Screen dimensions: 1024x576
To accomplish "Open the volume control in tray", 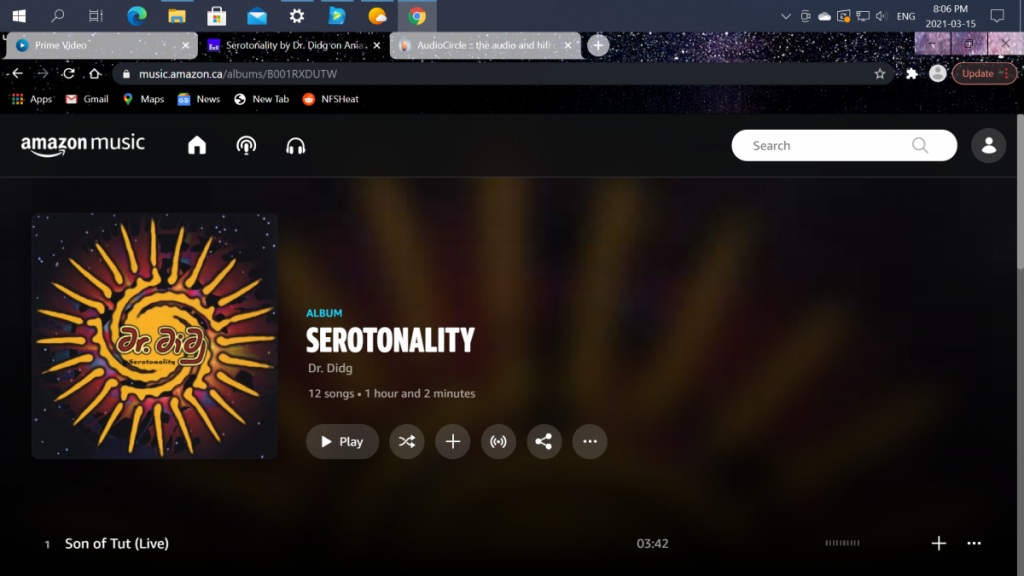I will [882, 16].
